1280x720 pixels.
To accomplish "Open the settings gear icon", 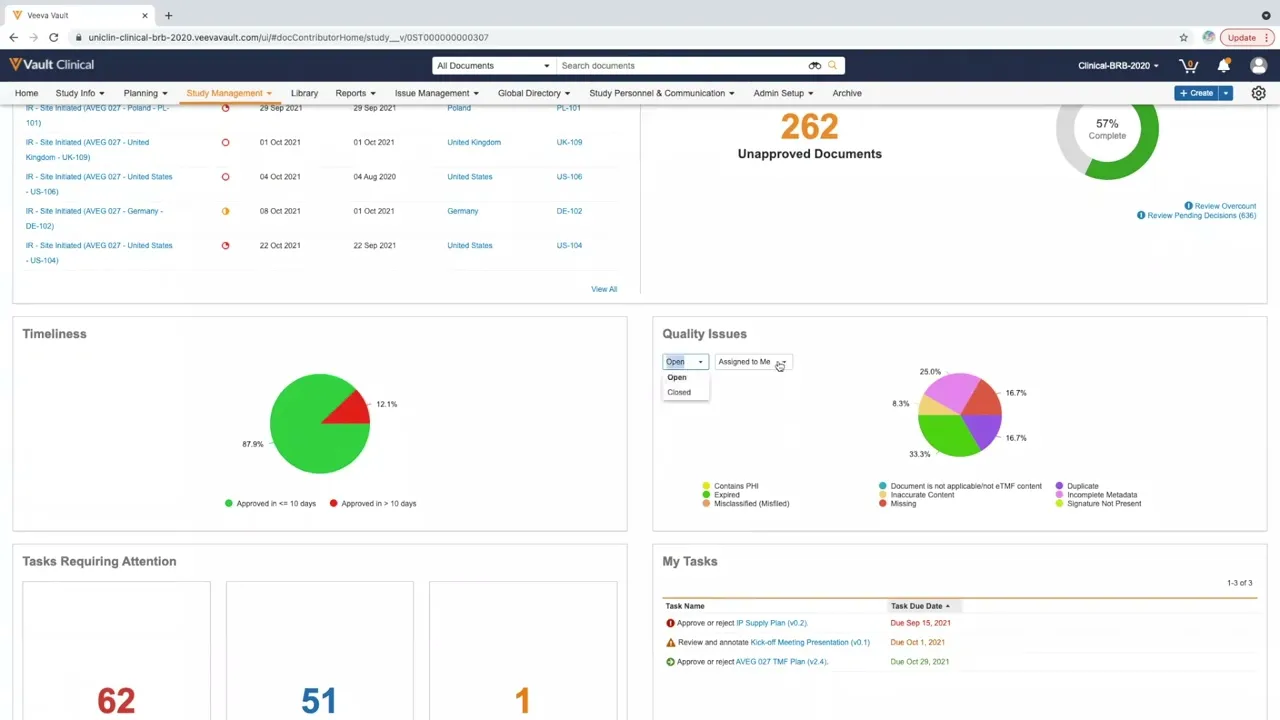I will pos(1258,93).
